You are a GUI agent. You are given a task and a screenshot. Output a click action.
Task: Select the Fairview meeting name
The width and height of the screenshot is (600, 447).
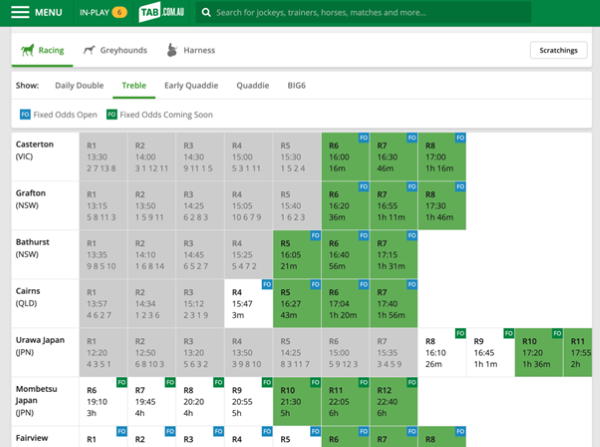32,438
